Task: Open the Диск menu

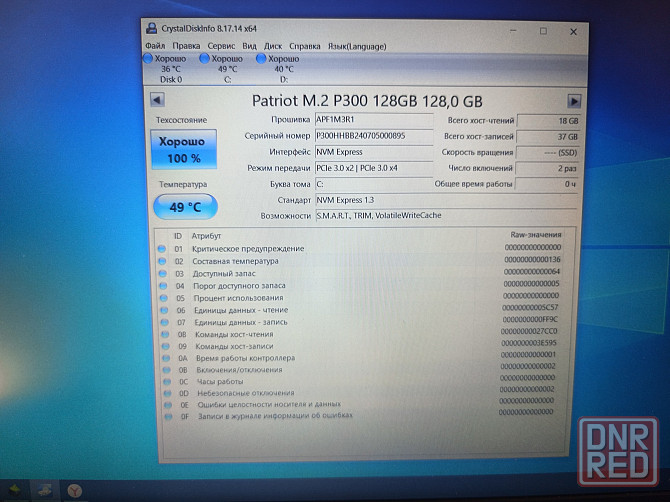Action: click(x=273, y=46)
